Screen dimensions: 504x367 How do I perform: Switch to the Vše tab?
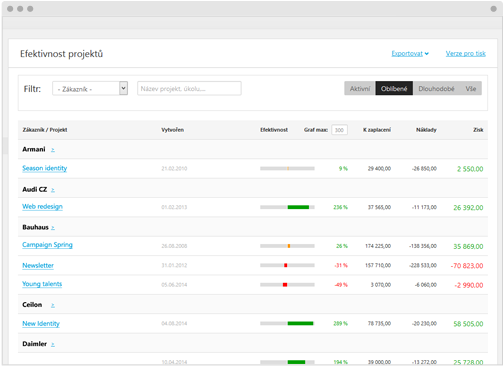[471, 89]
